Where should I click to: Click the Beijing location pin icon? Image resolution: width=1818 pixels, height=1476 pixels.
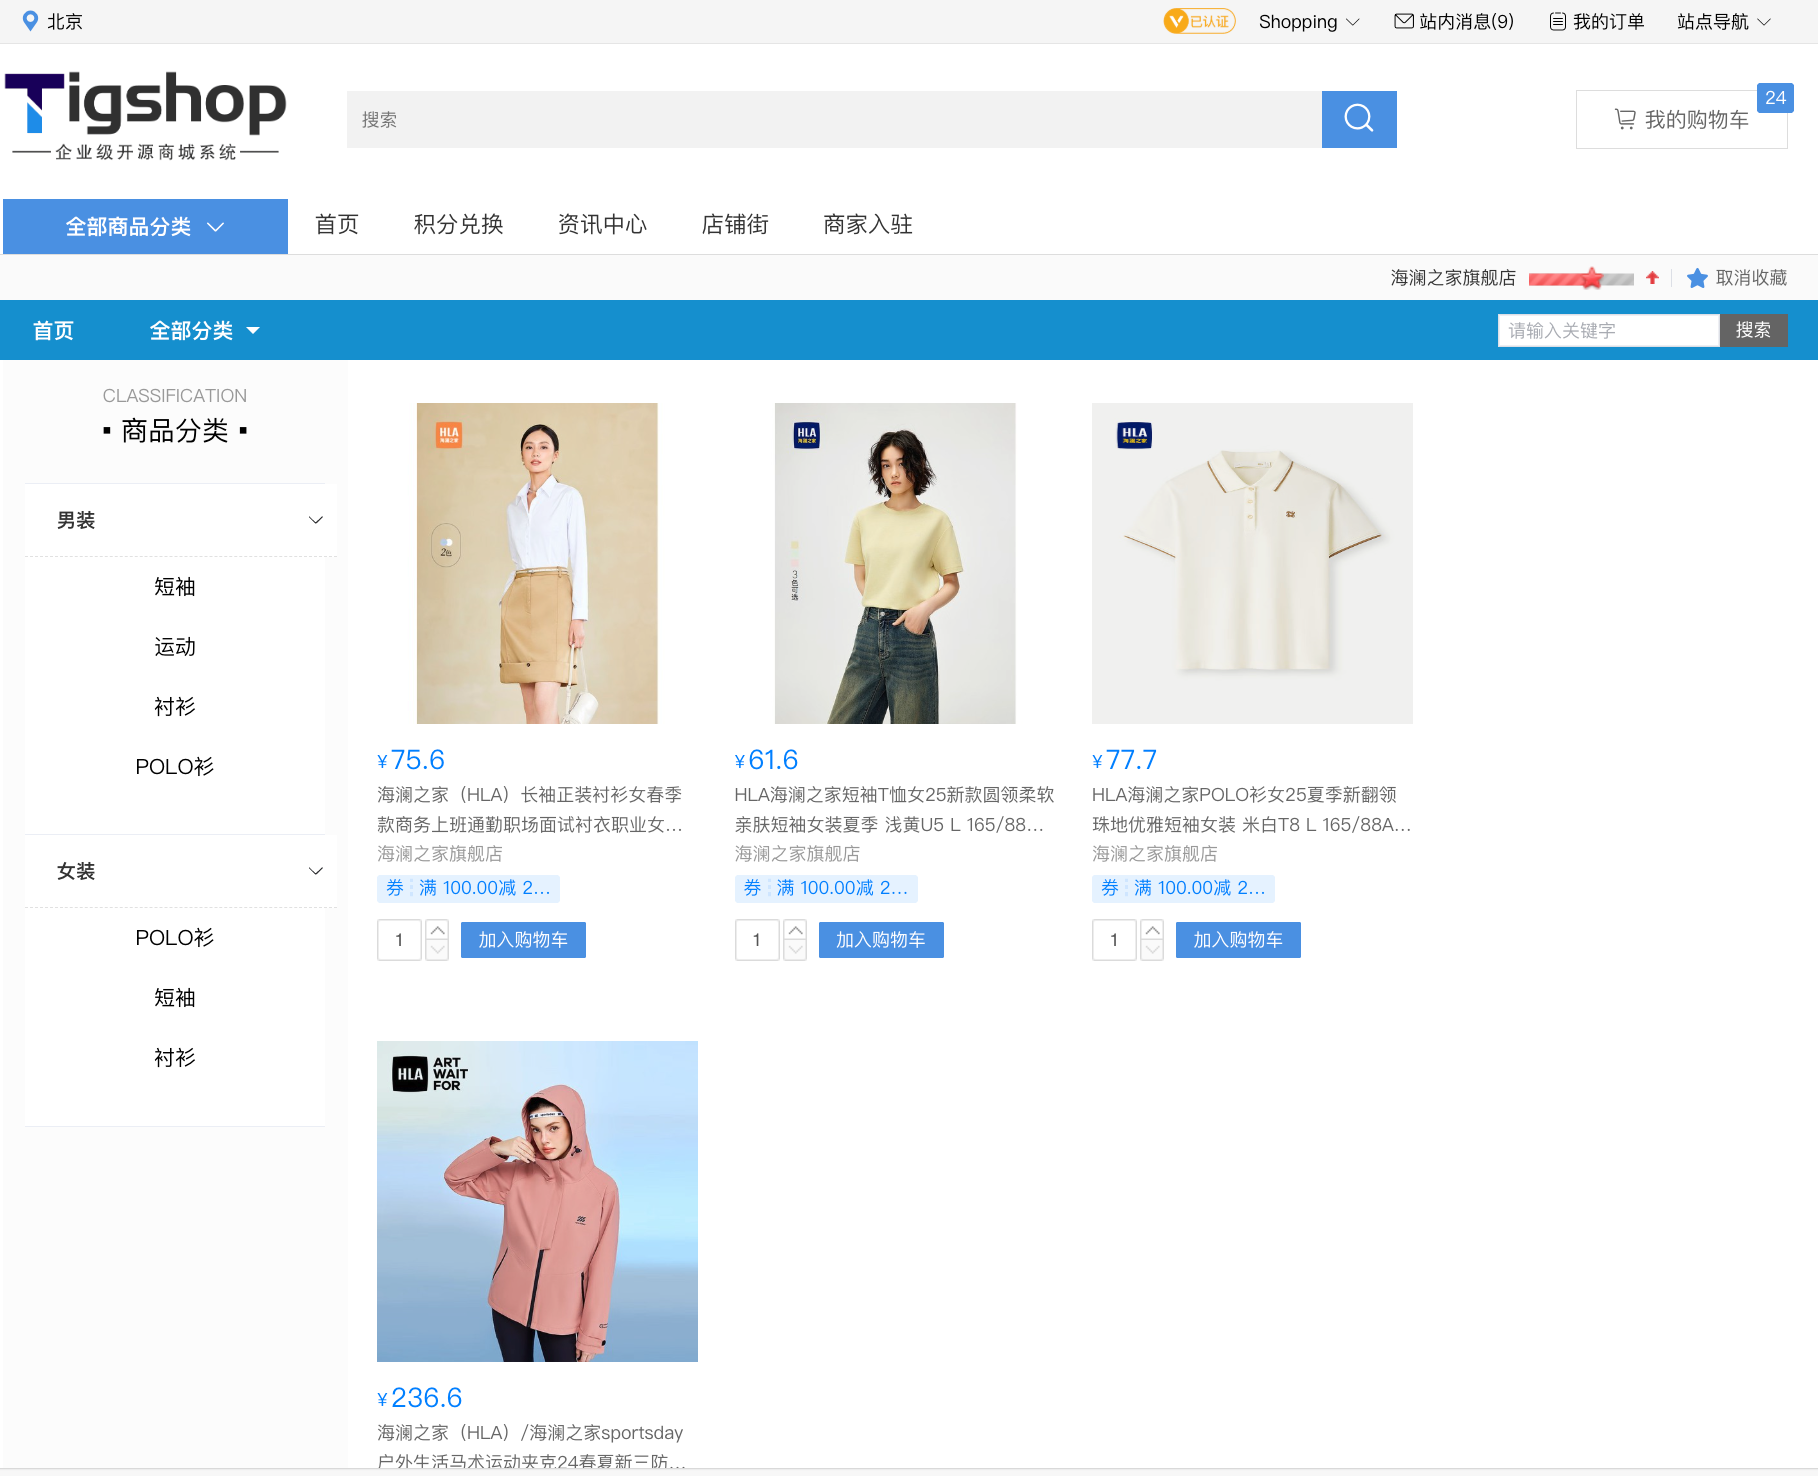[x=30, y=21]
